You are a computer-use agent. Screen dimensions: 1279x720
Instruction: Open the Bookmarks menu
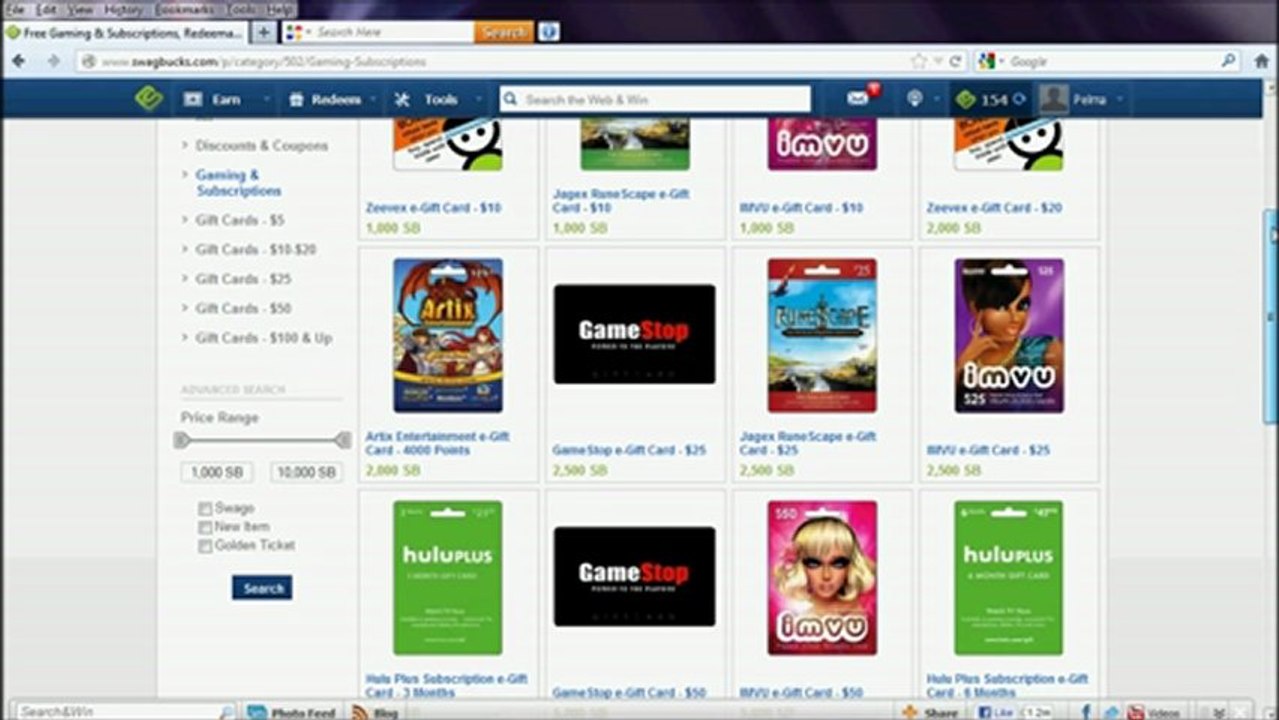(186, 9)
